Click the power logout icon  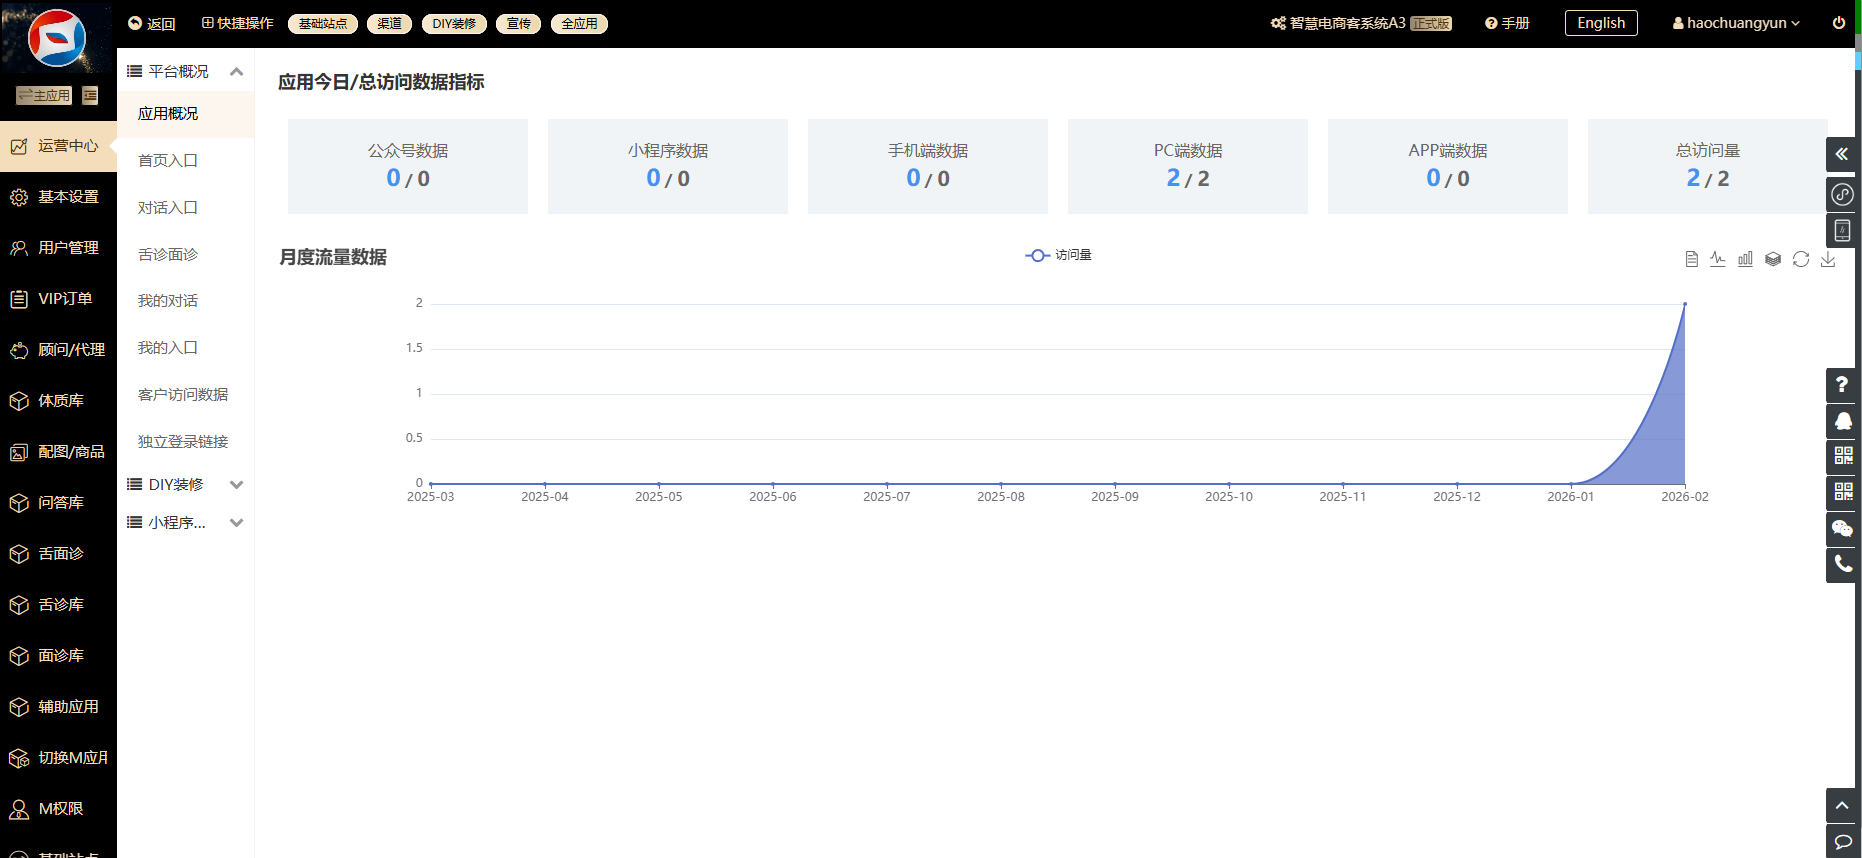click(1838, 23)
